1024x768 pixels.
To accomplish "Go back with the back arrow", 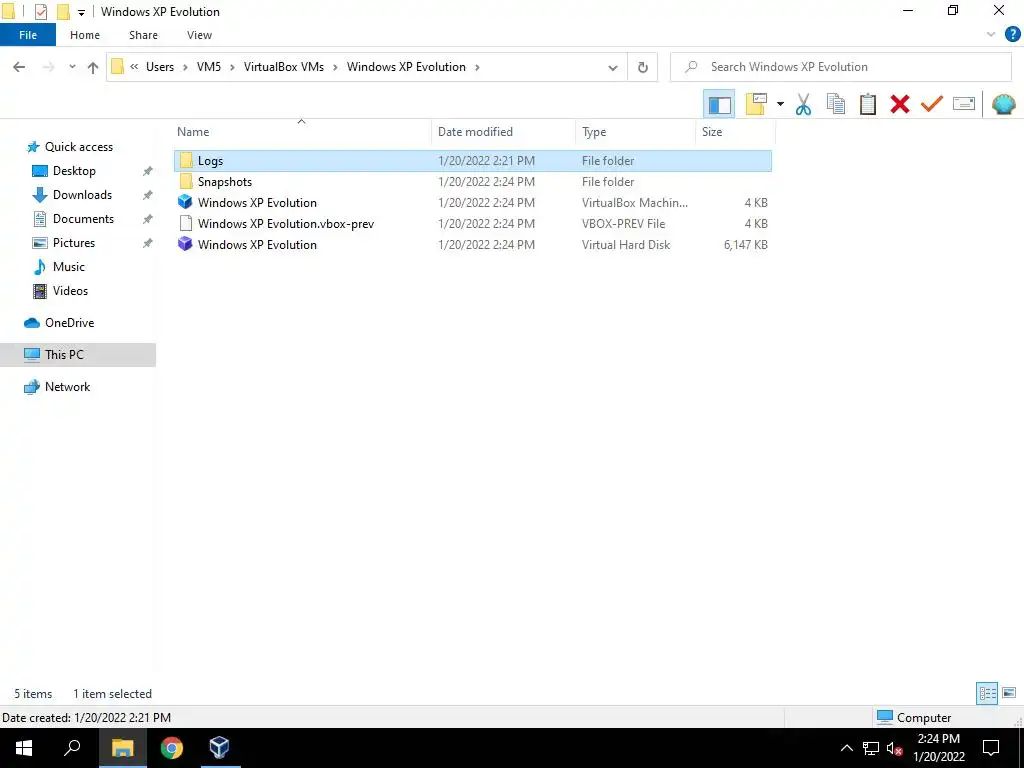I will (19, 67).
